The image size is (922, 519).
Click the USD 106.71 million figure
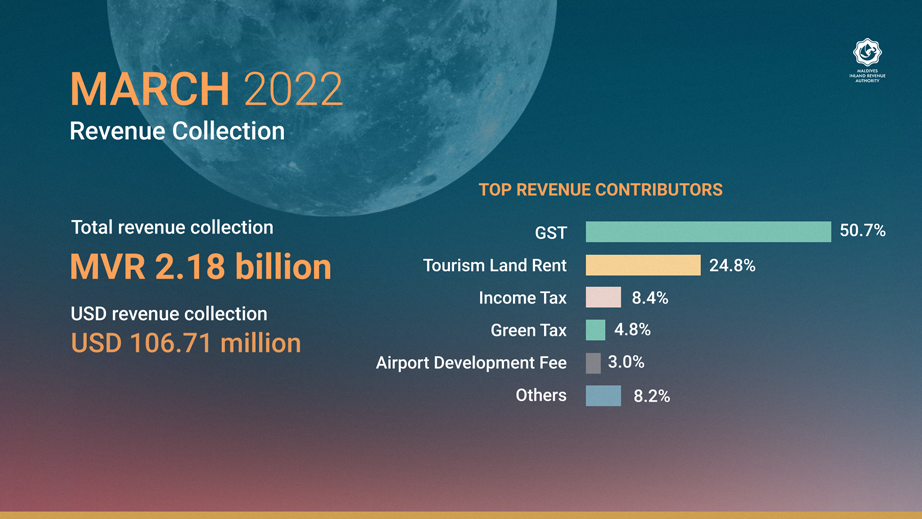point(186,343)
